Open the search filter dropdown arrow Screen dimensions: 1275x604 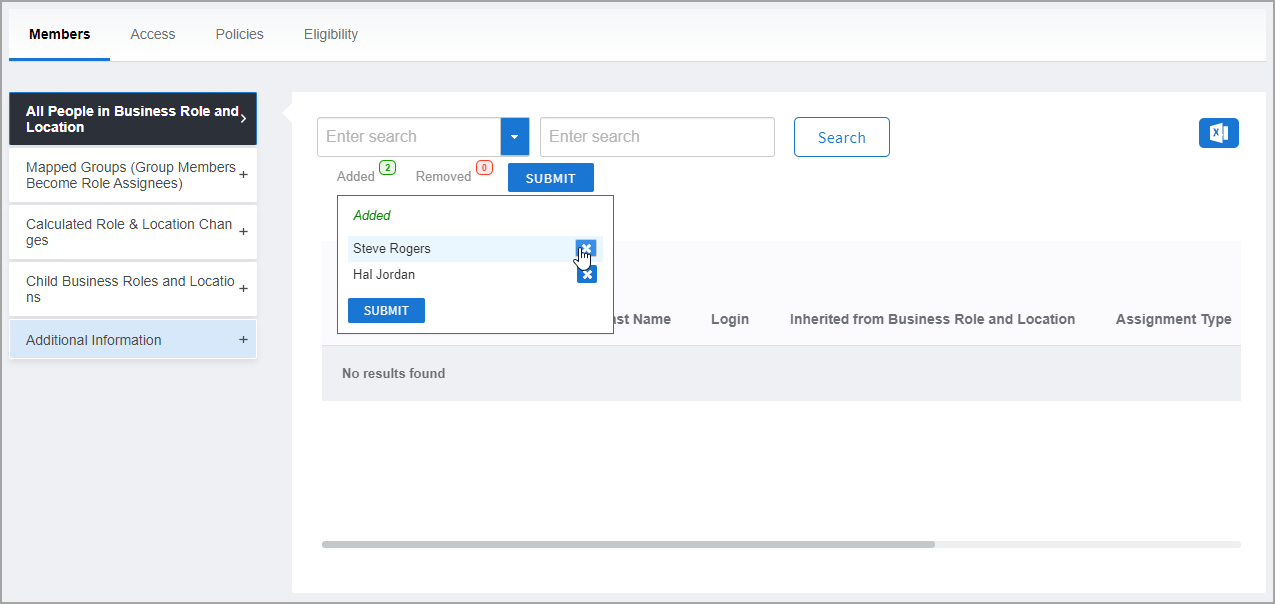point(514,137)
